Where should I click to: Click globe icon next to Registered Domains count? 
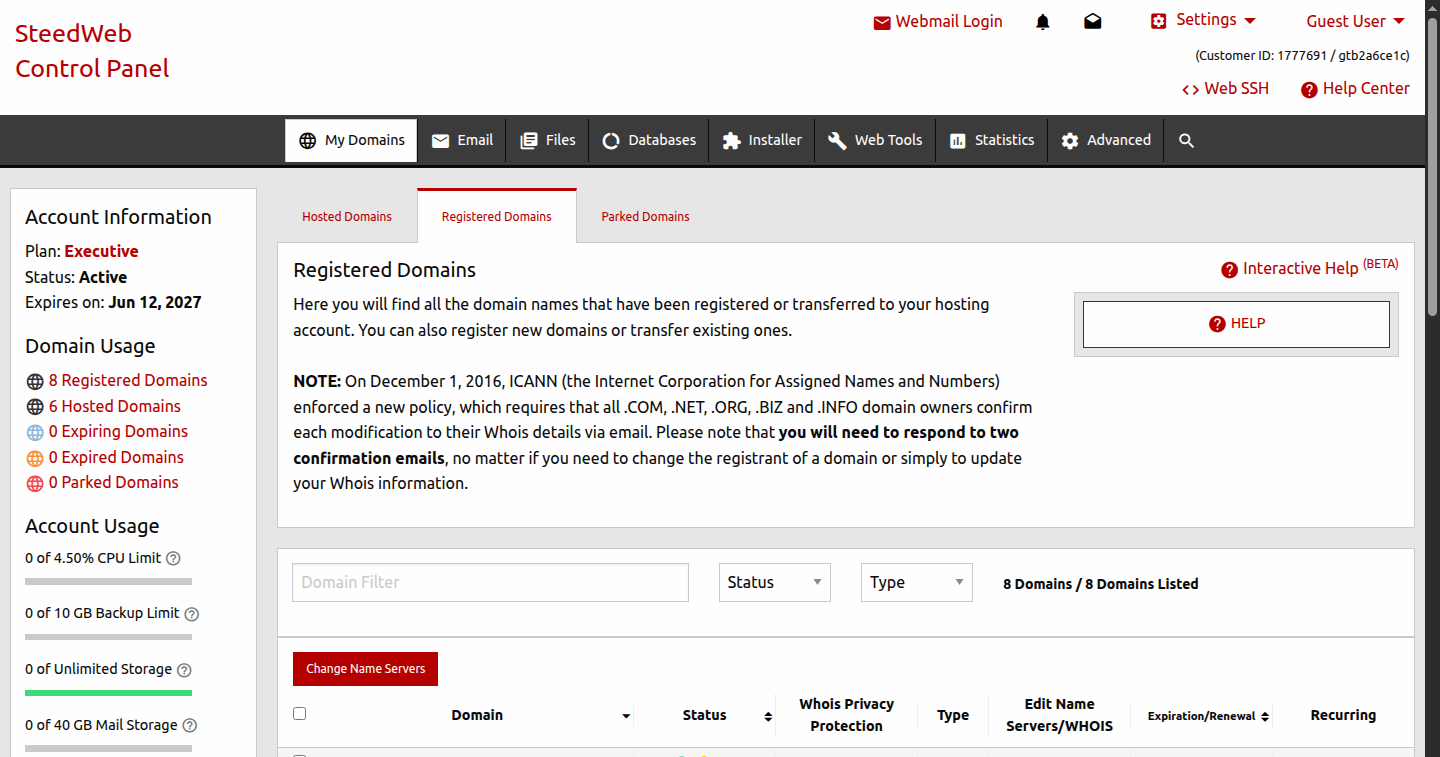pos(35,381)
